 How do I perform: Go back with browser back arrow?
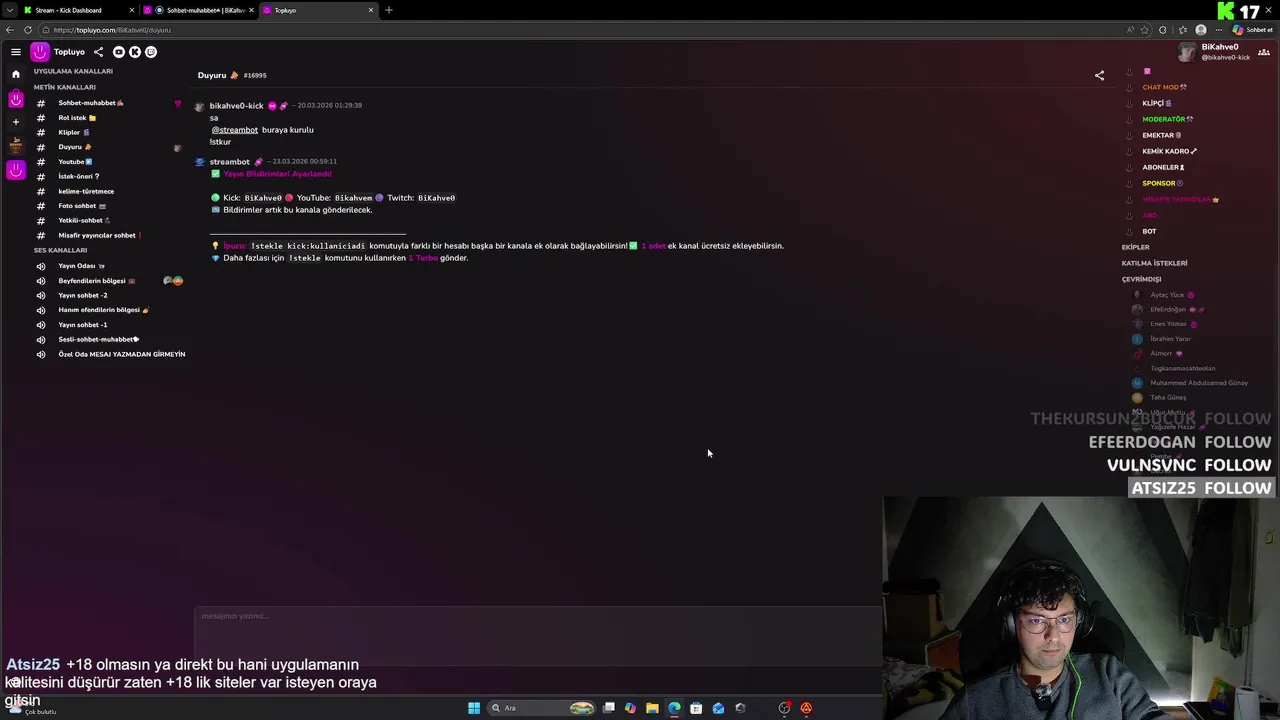pos(9,30)
